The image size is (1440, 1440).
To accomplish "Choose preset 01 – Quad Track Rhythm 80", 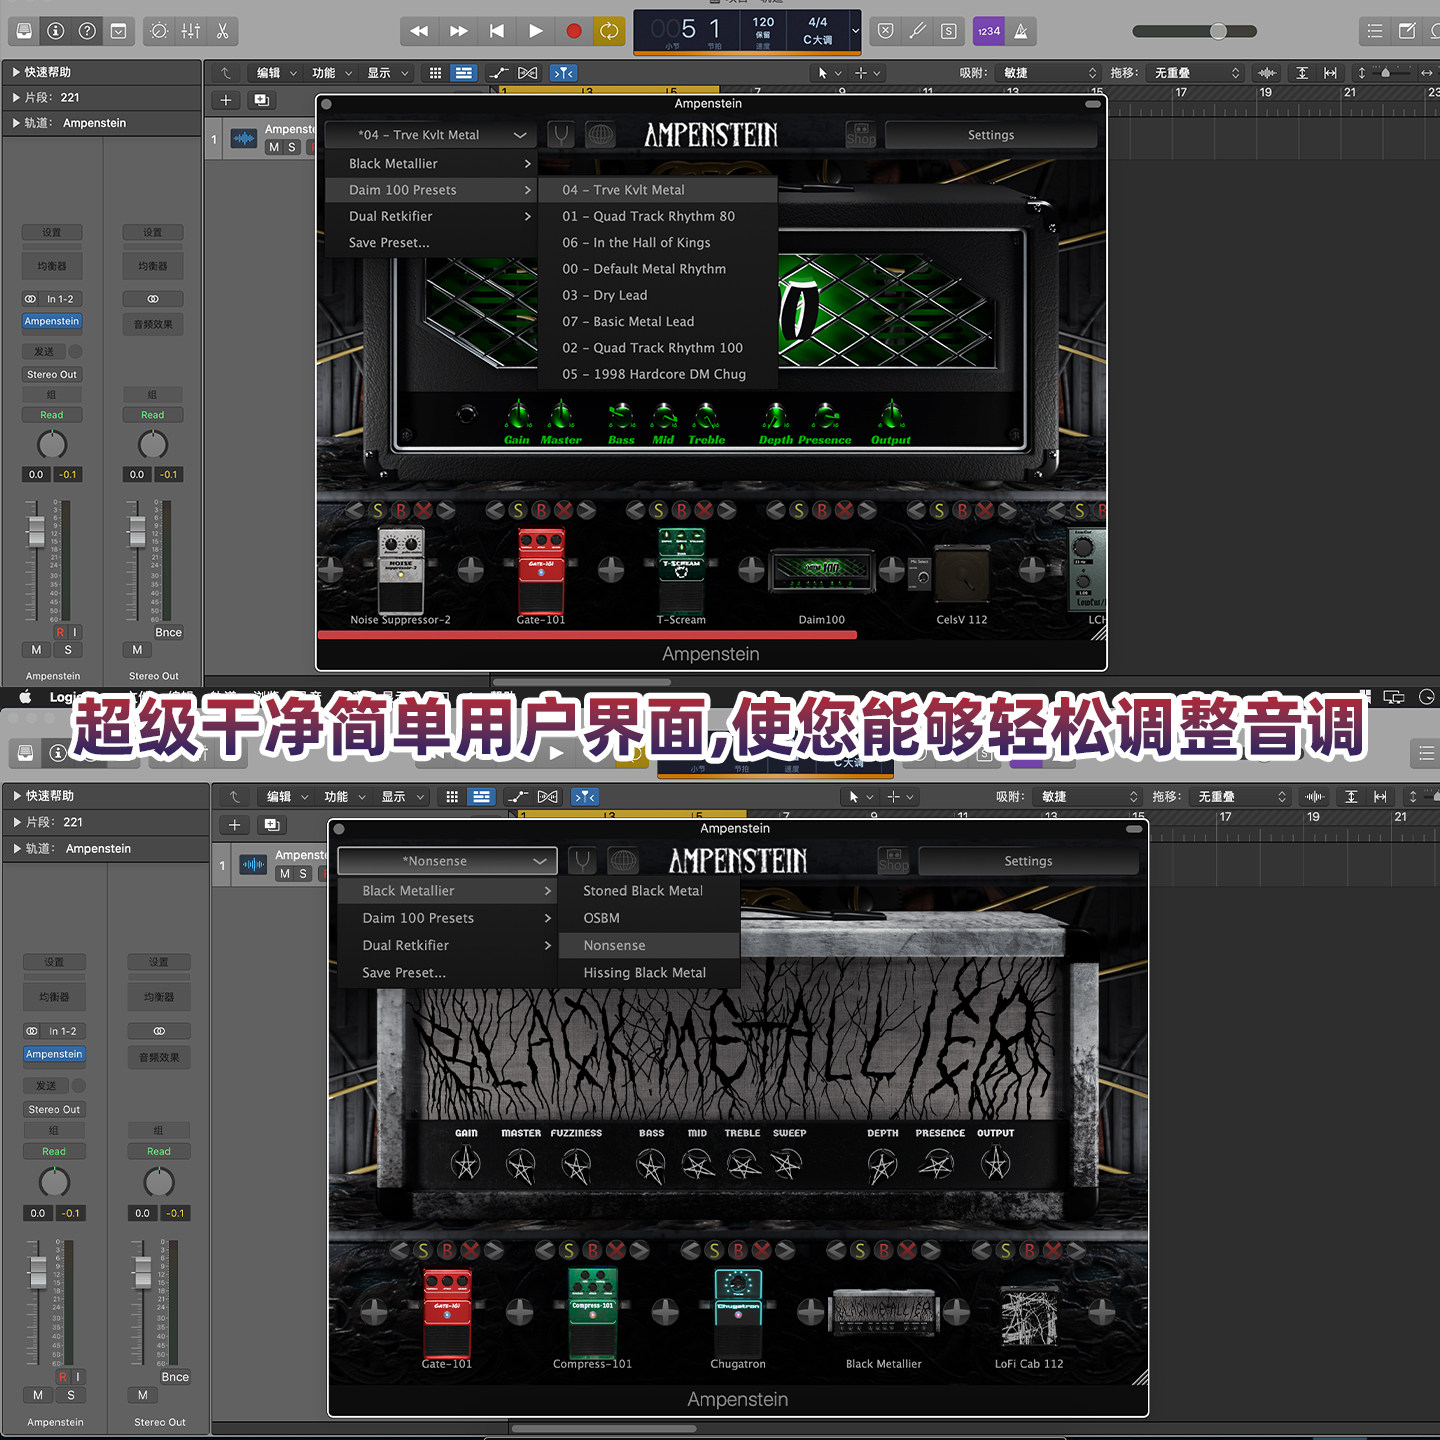I will (658, 216).
